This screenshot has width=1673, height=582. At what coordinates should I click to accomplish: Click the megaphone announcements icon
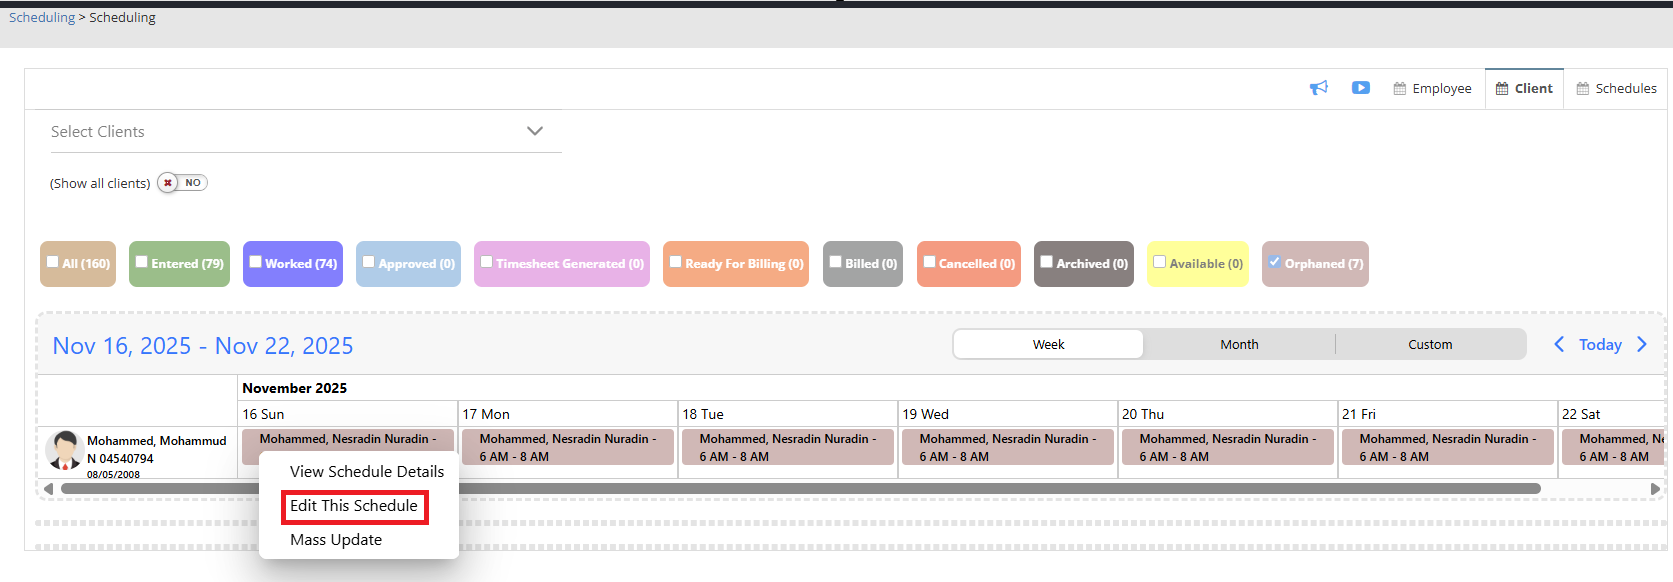(x=1319, y=88)
